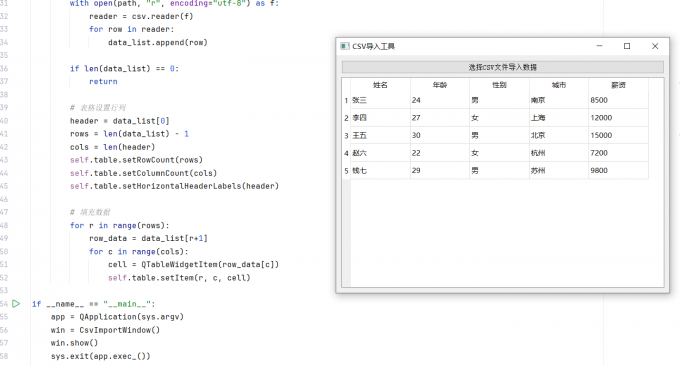Click the 性别 cell in 赵六's row
Viewport: 680px width, 366px height.
(499, 153)
